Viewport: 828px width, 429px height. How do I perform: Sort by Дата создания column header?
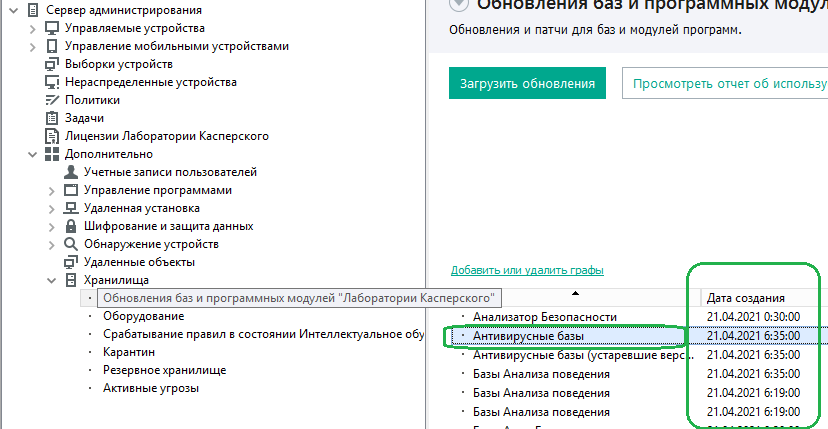746,298
